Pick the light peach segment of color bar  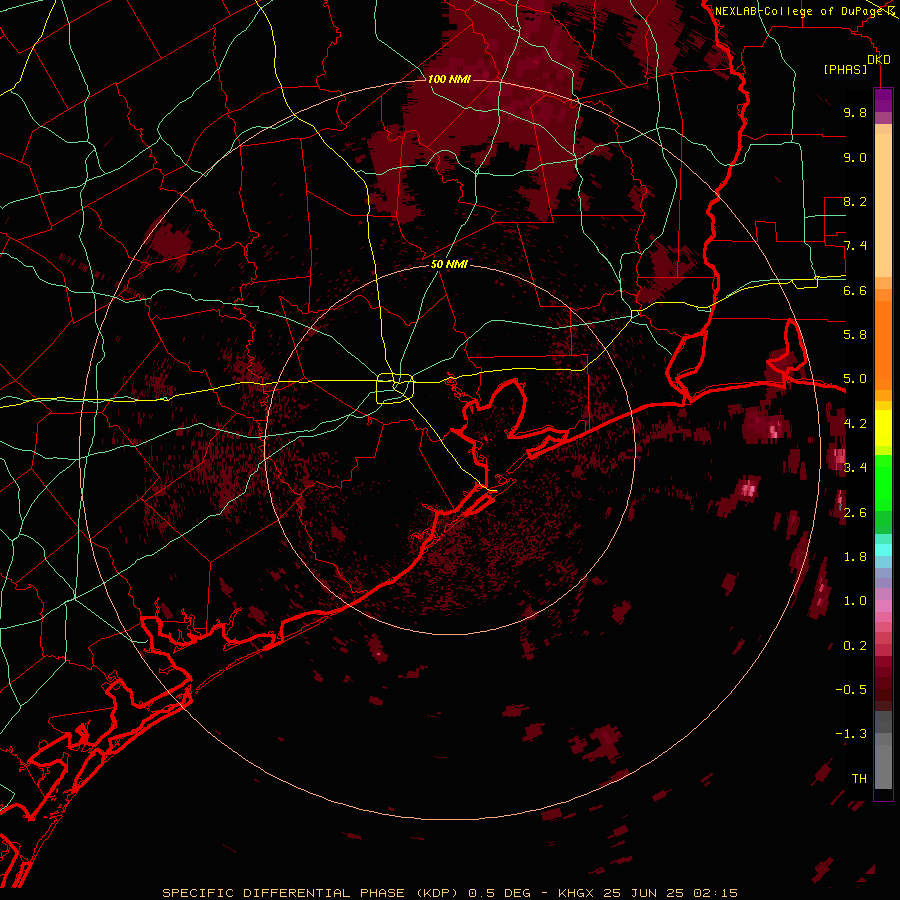pos(883,207)
